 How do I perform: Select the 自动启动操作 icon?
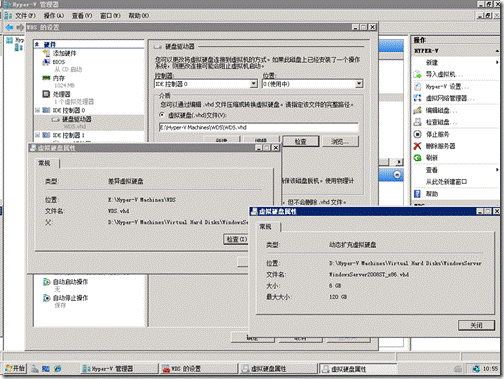click(x=47, y=282)
